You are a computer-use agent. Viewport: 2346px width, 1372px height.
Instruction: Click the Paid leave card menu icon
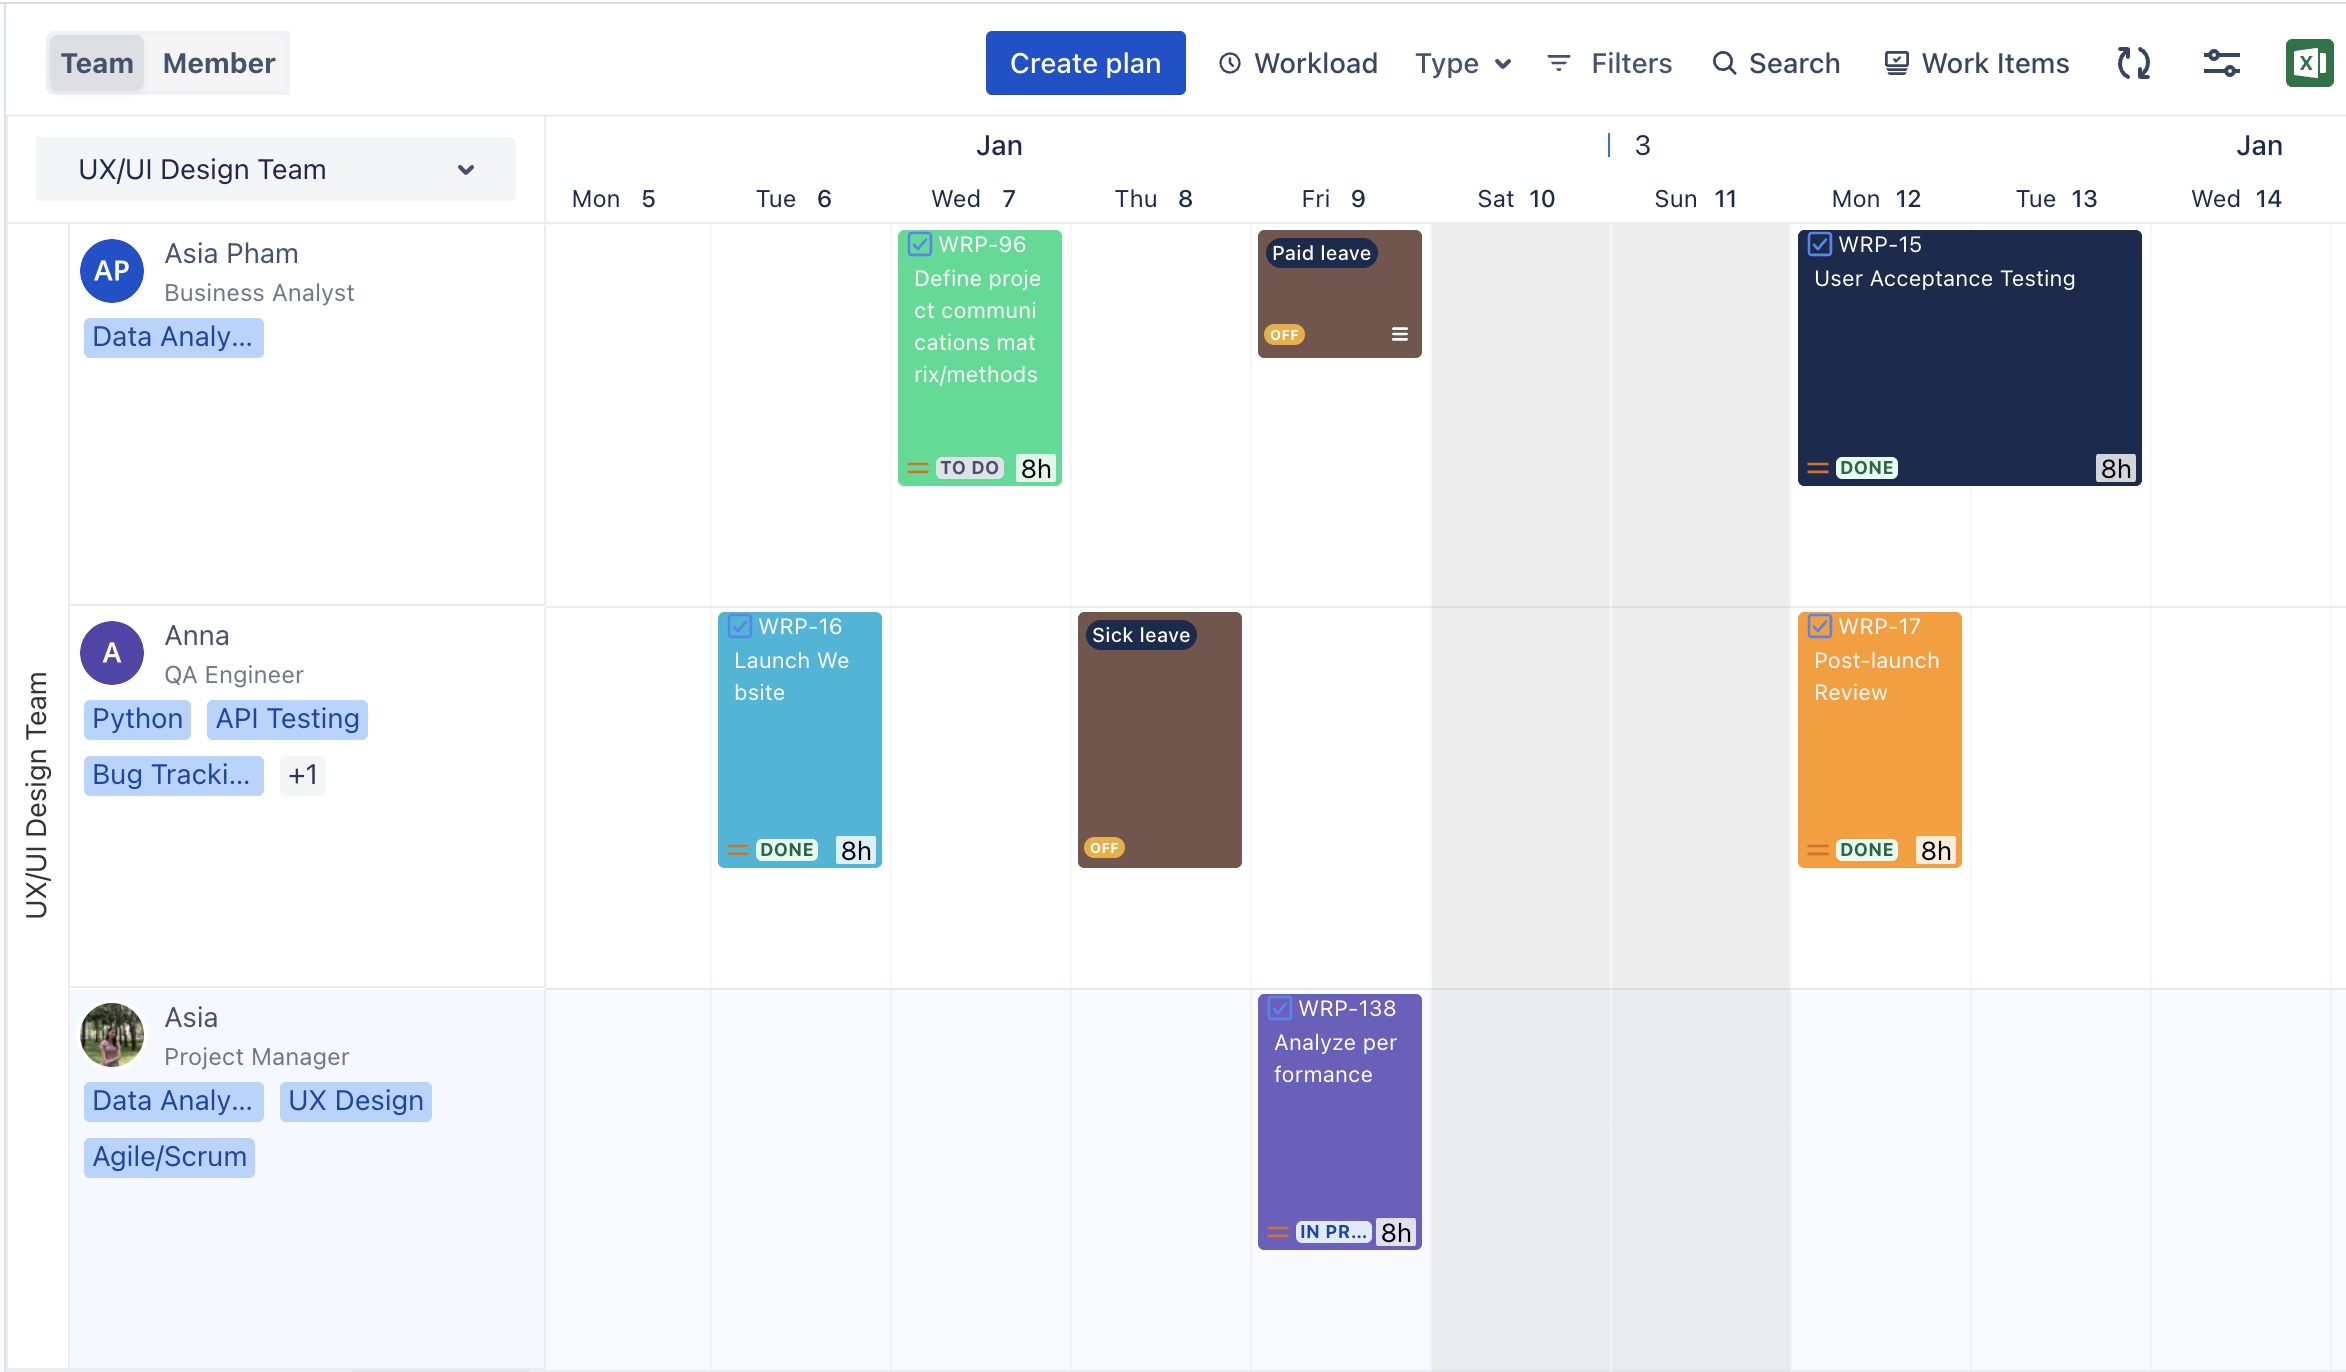tap(1400, 334)
